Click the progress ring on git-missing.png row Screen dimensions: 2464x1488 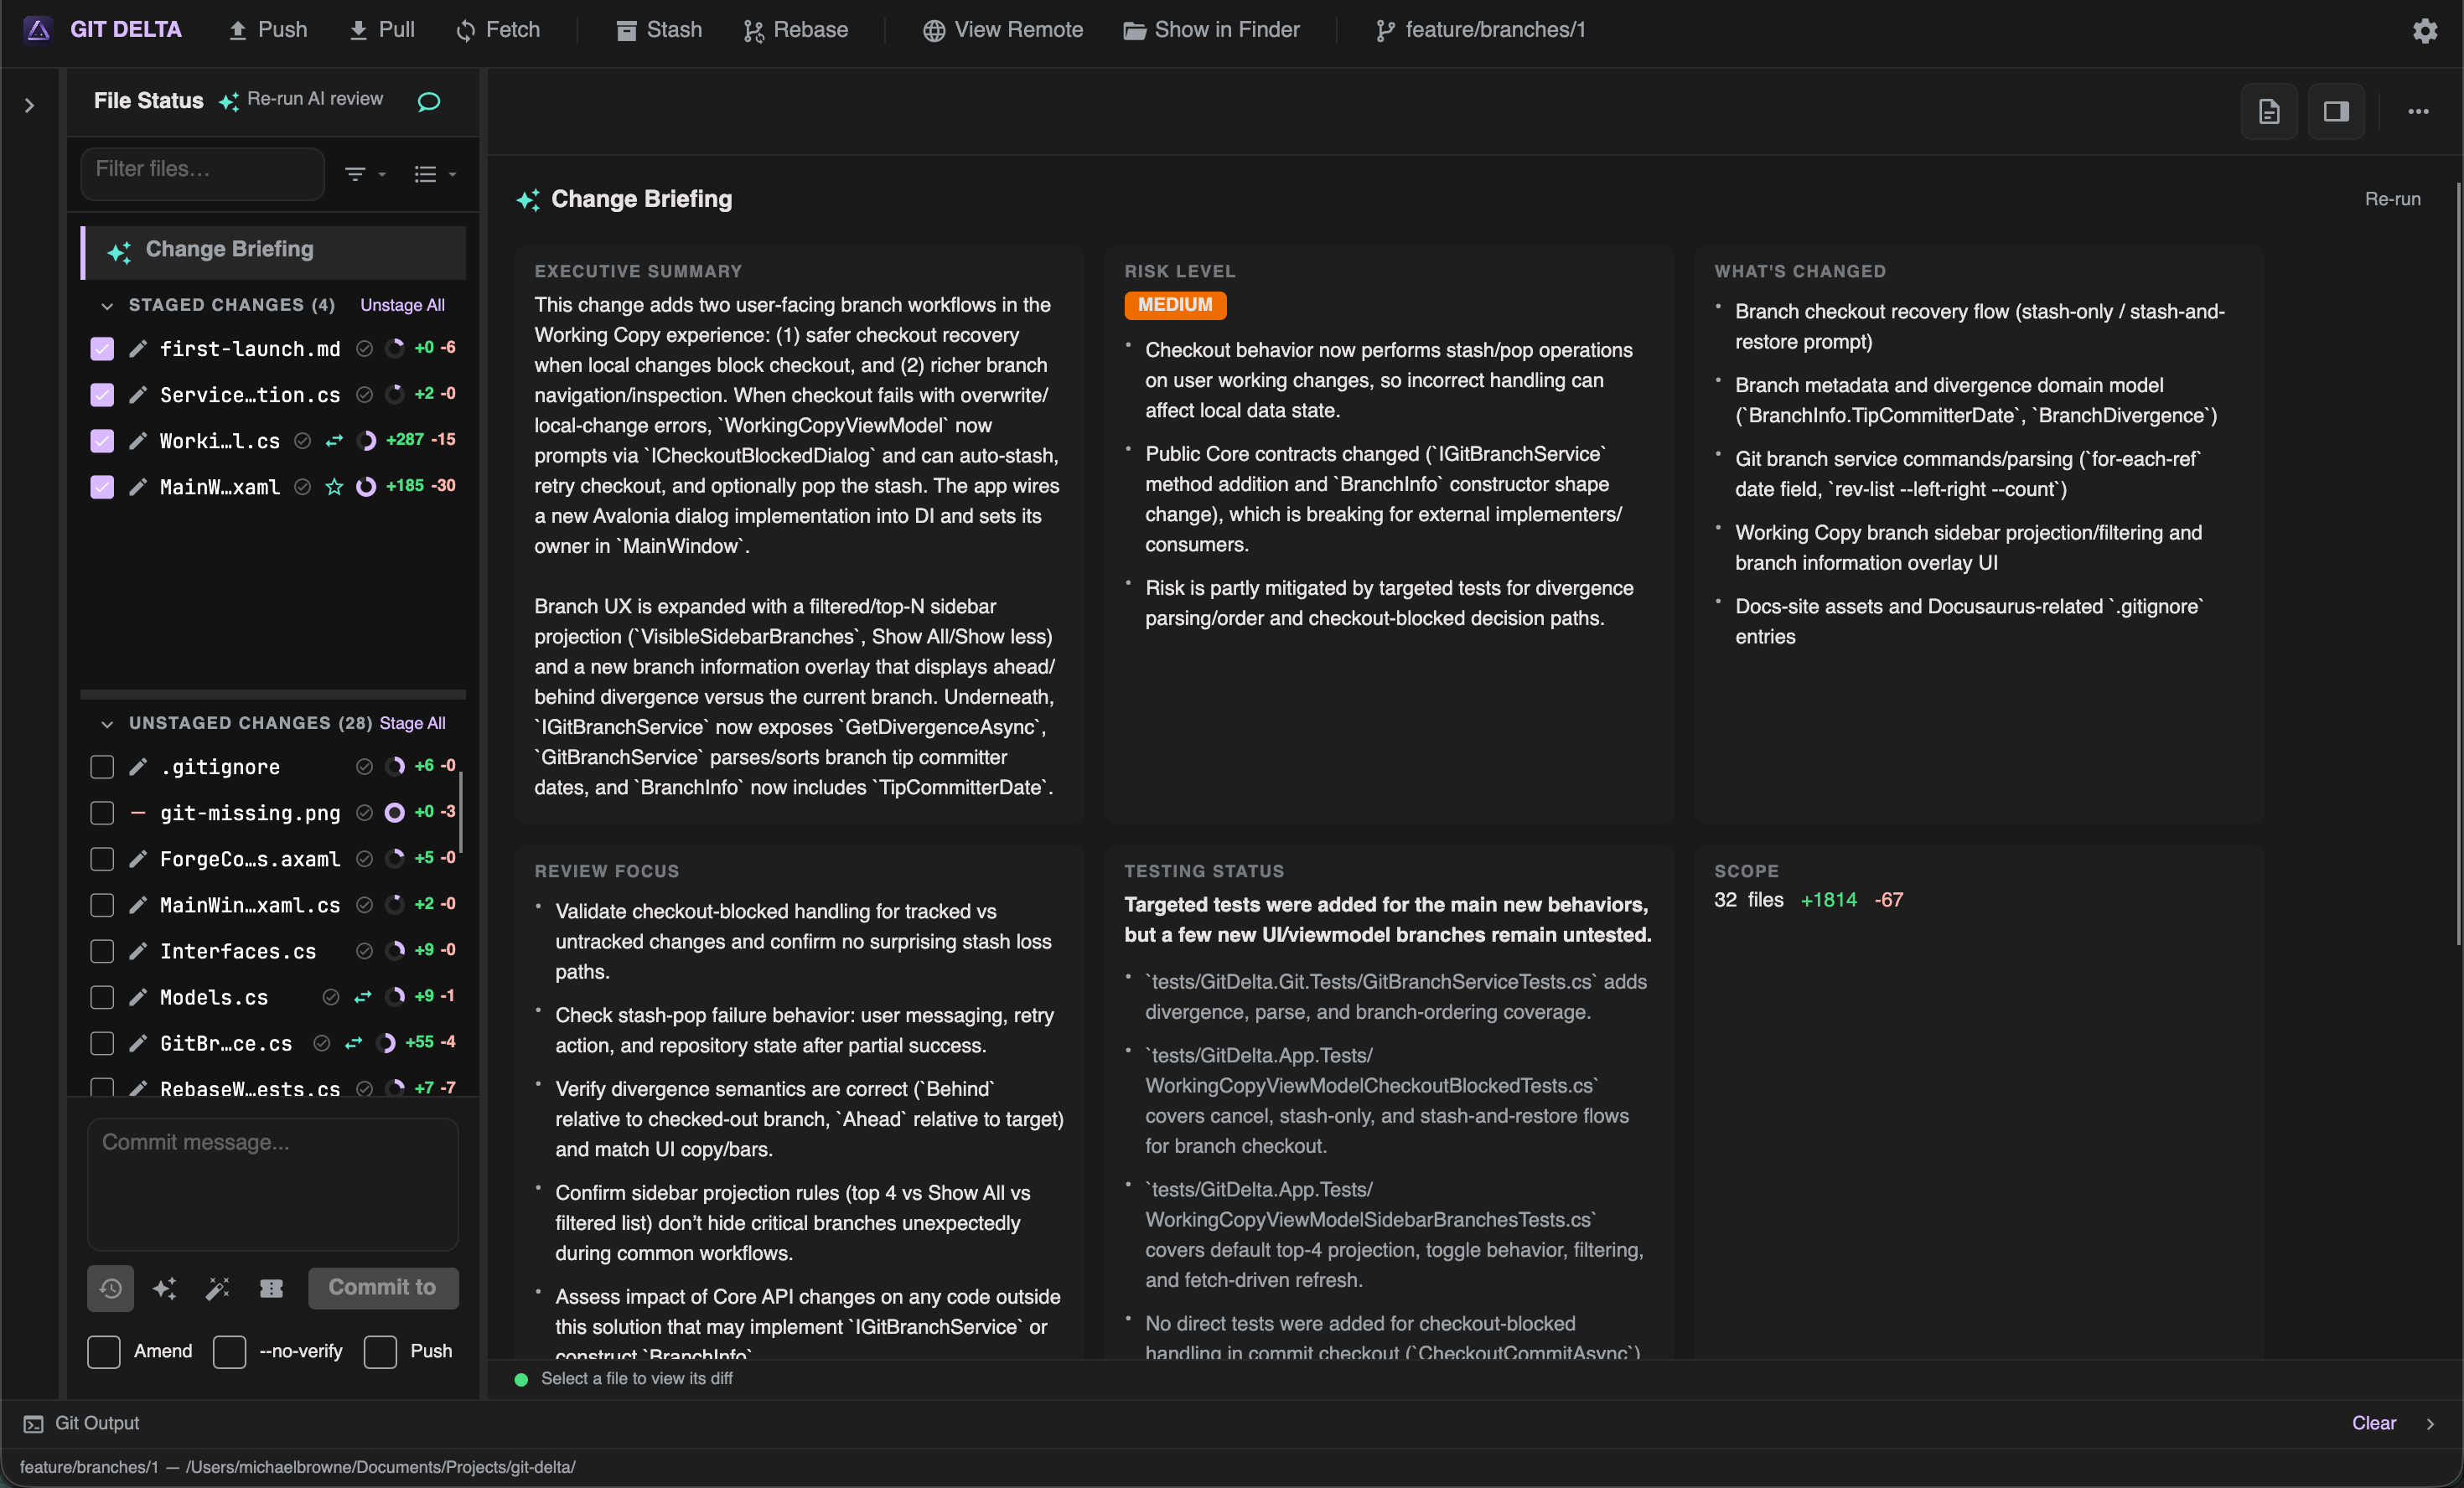[395, 813]
